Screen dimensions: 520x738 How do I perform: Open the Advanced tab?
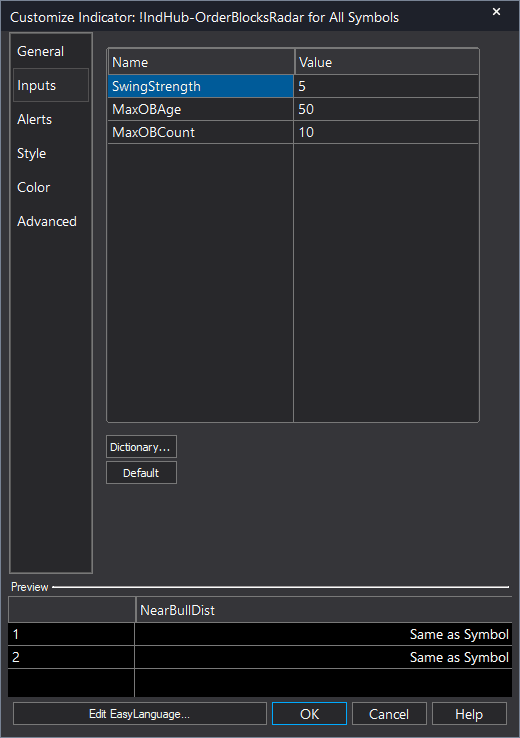tap(51, 221)
